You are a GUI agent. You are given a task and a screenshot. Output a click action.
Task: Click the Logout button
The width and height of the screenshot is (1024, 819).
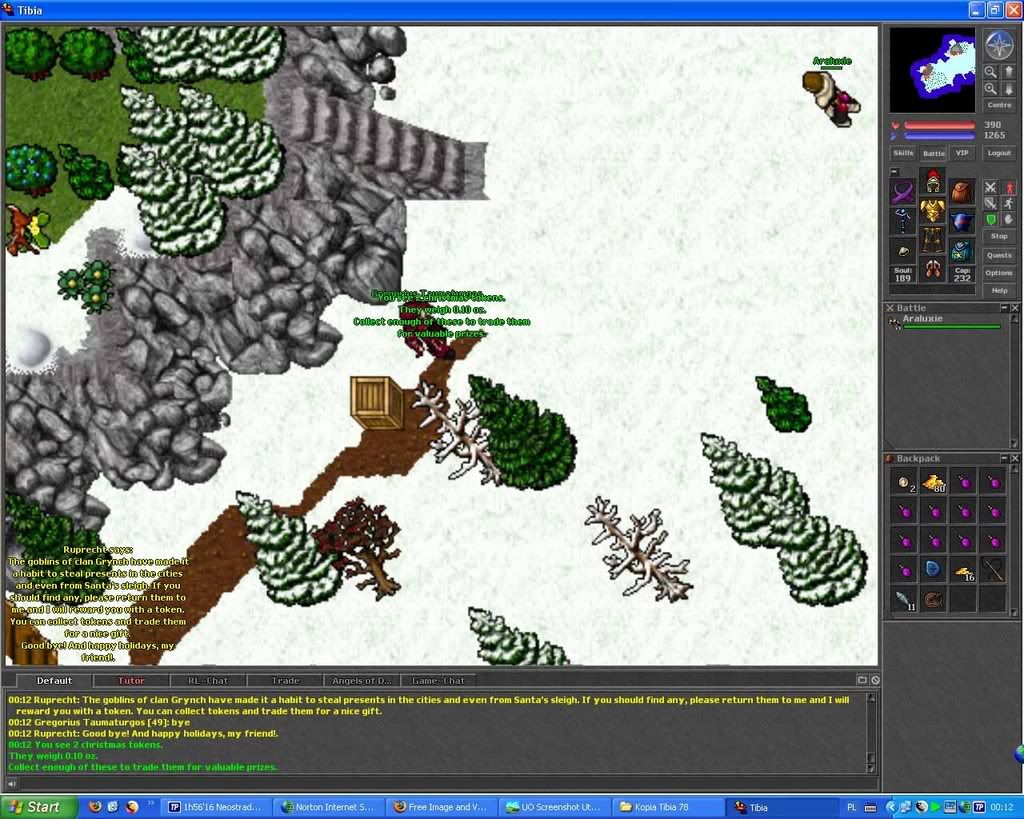tap(999, 153)
